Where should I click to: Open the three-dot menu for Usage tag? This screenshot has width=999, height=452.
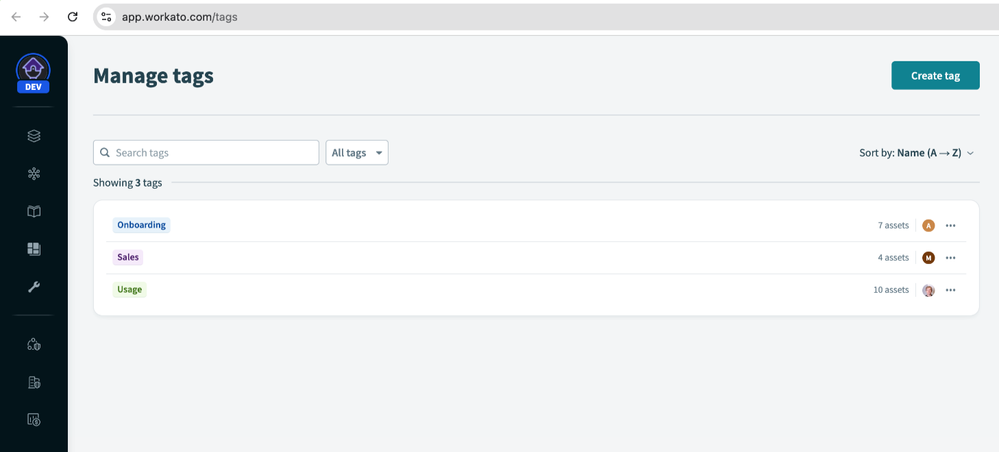pyautogui.click(x=950, y=290)
